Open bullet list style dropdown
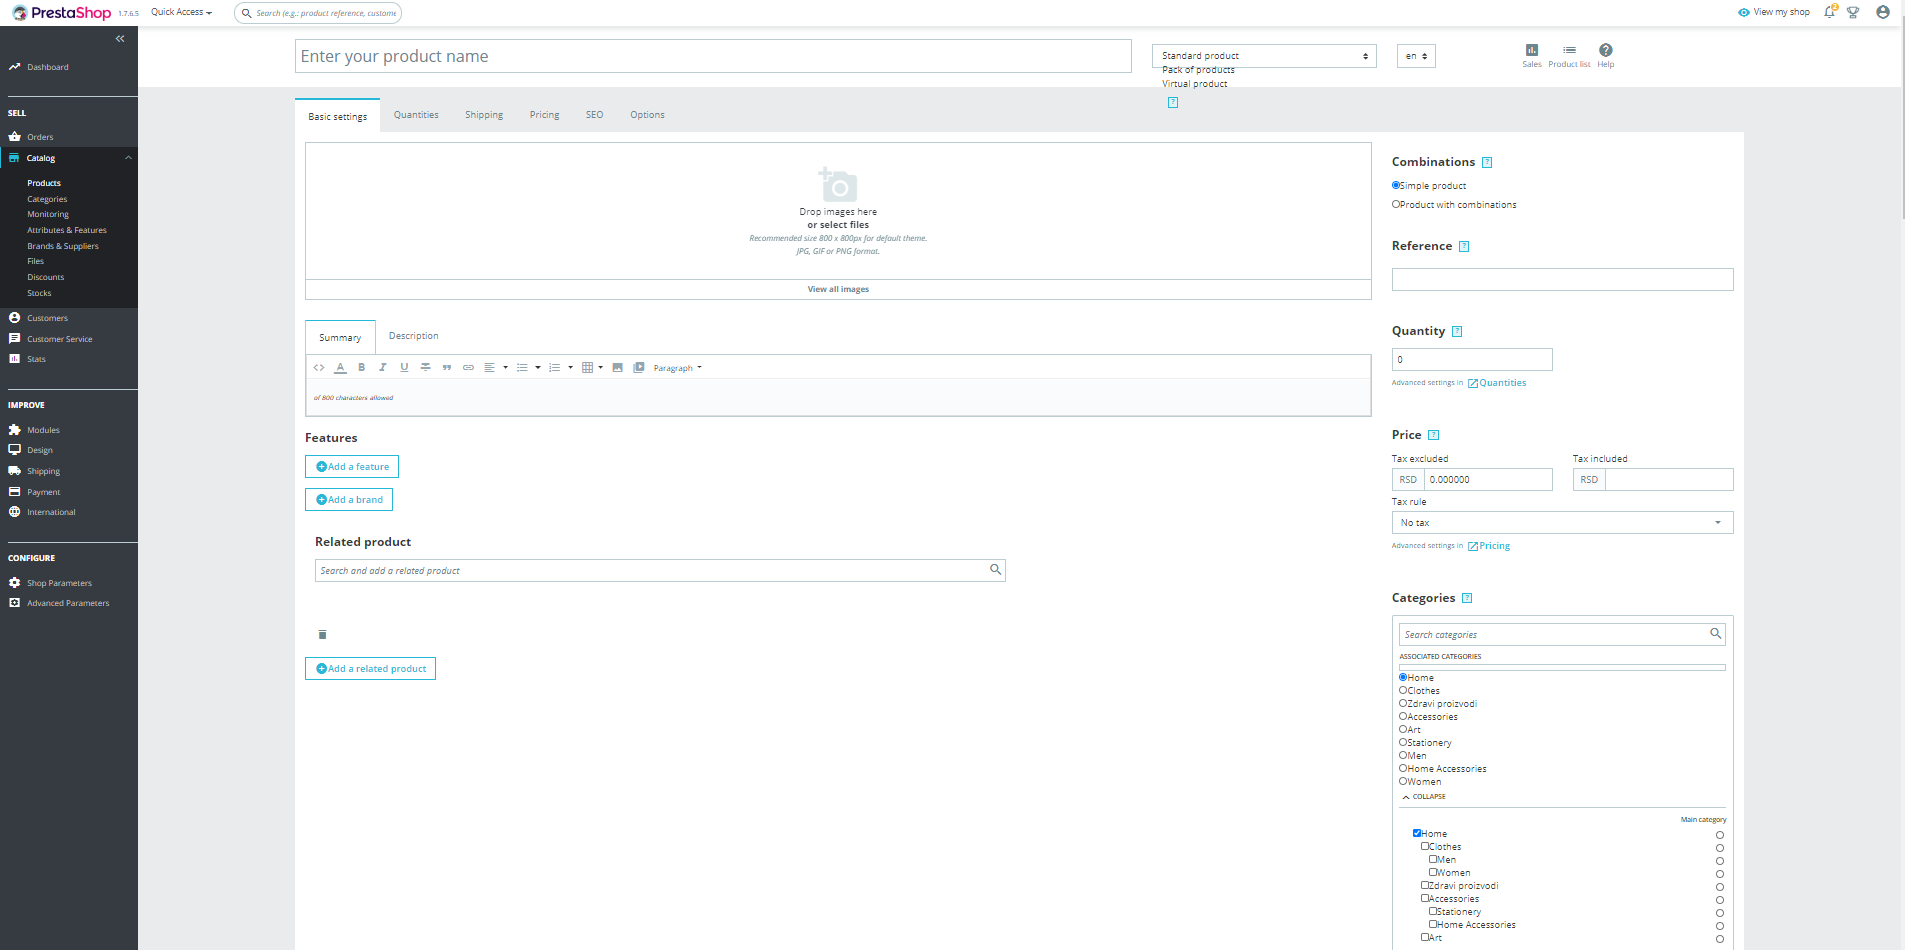Screen dimensions: 1905x950 coord(529,368)
